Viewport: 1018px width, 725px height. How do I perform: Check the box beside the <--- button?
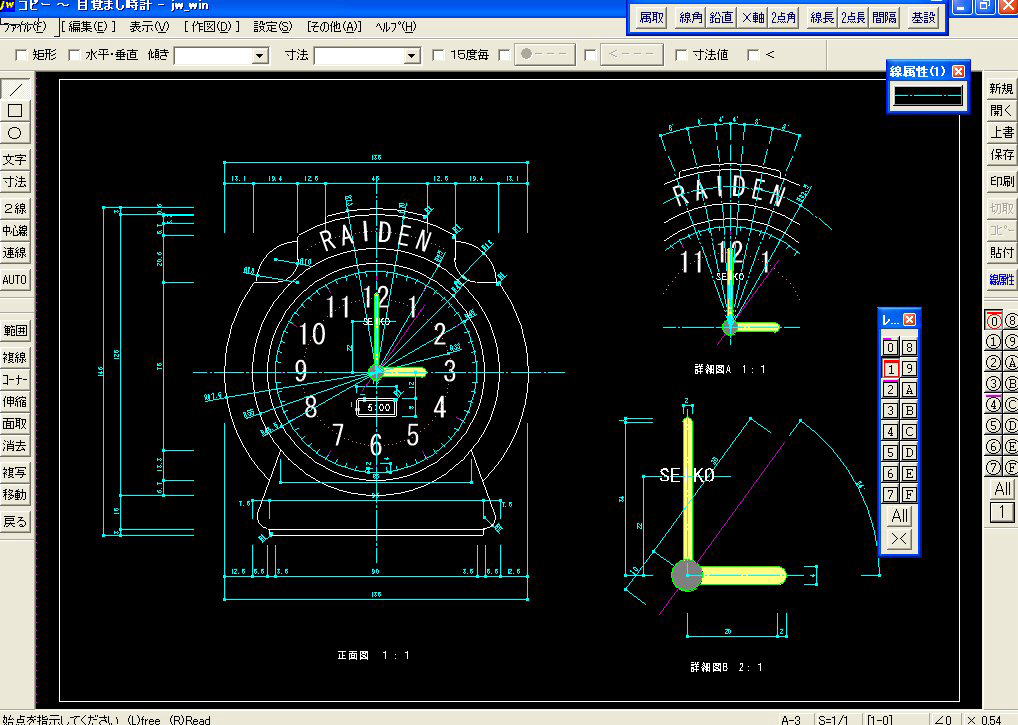click(590, 55)
